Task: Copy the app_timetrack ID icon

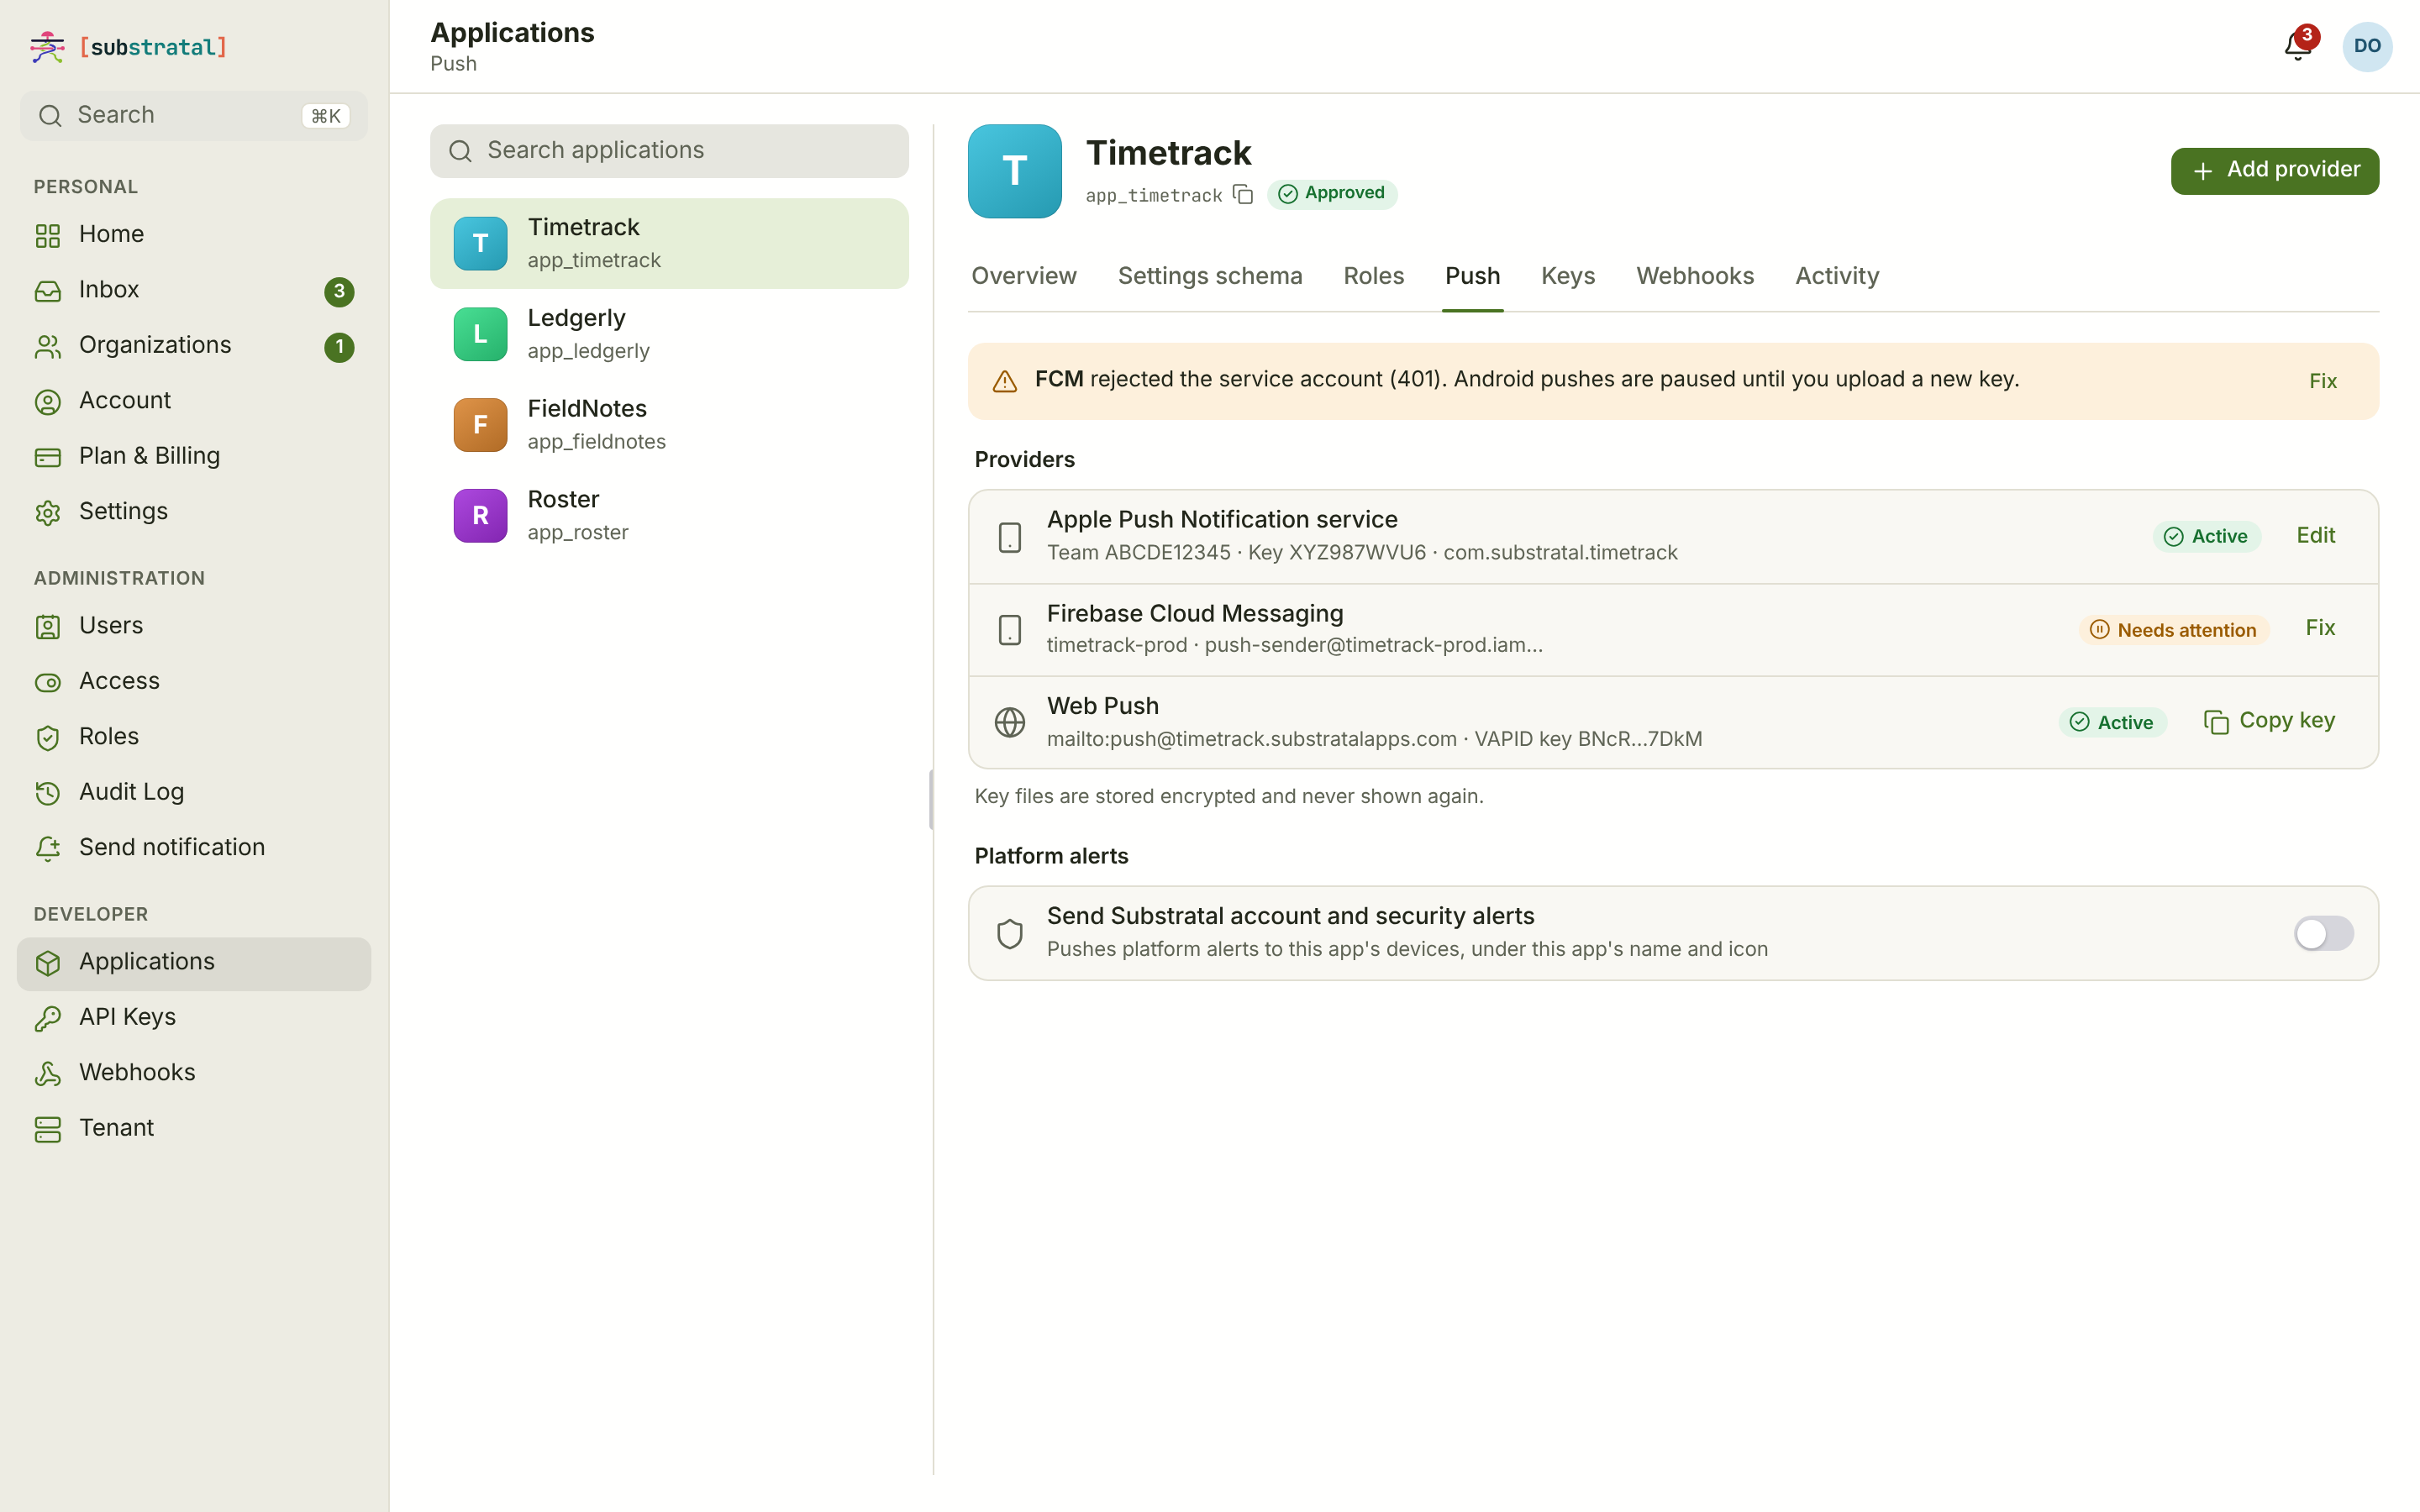Action: coord(1243,194)
